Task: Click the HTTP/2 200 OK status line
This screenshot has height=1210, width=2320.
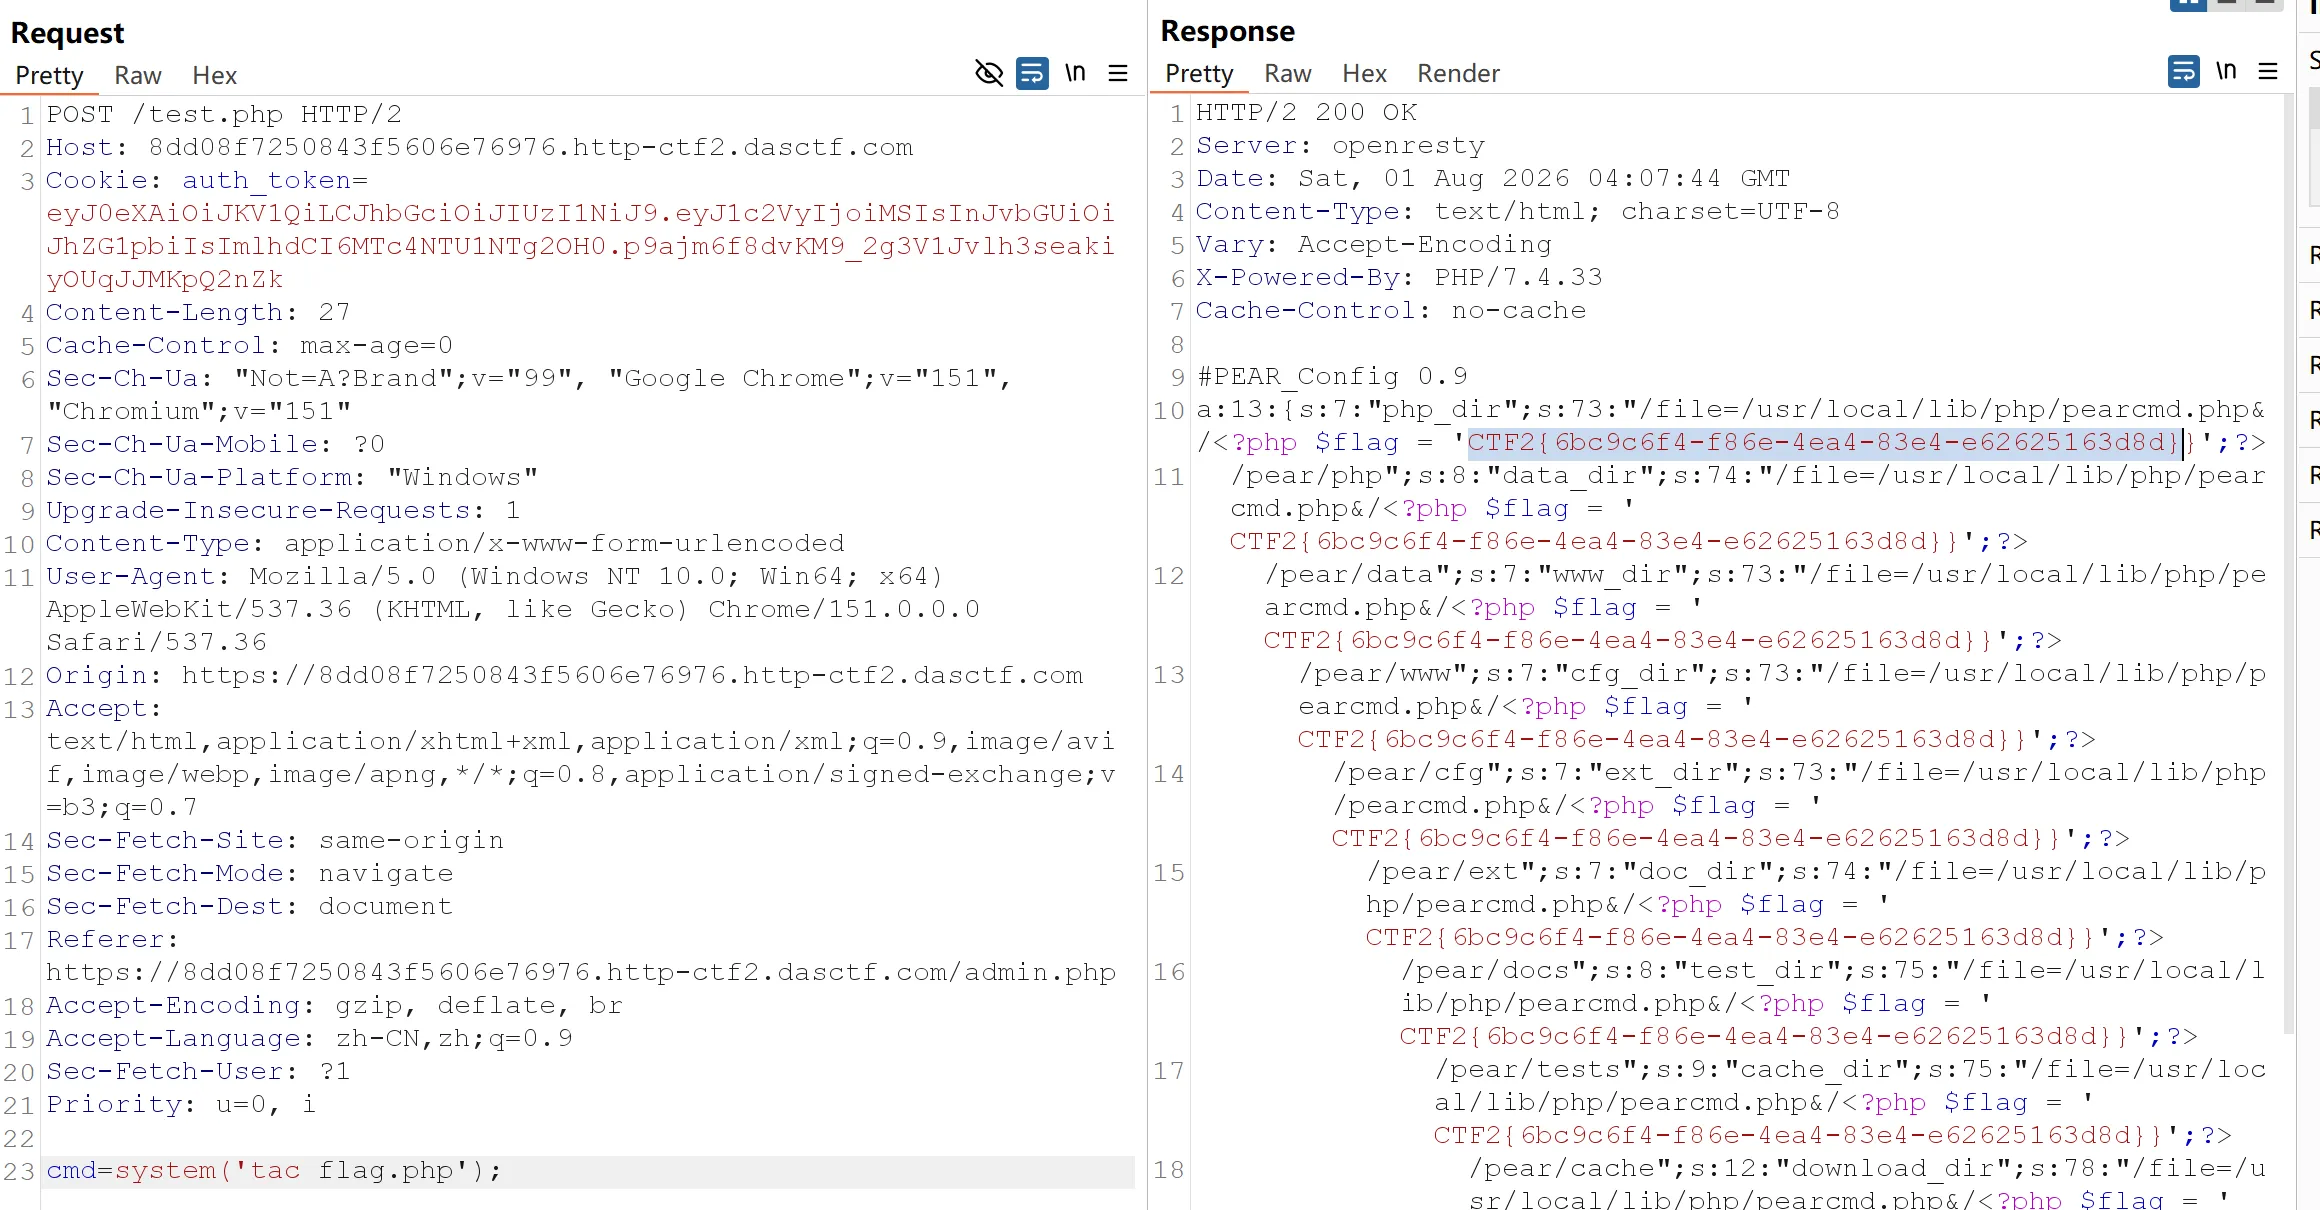Action: coord(1307,113)
